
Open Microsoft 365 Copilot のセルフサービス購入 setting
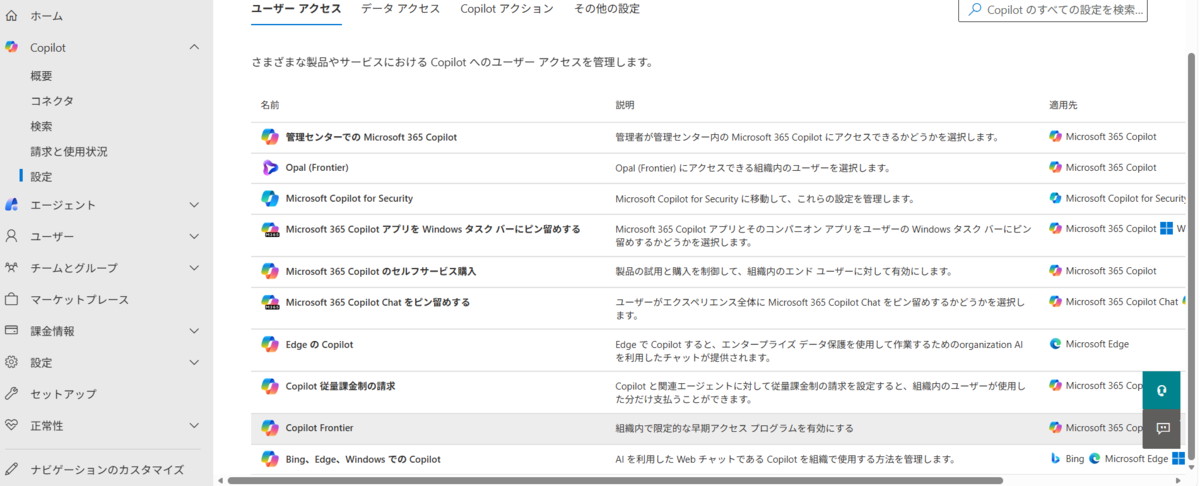point(381,271)
